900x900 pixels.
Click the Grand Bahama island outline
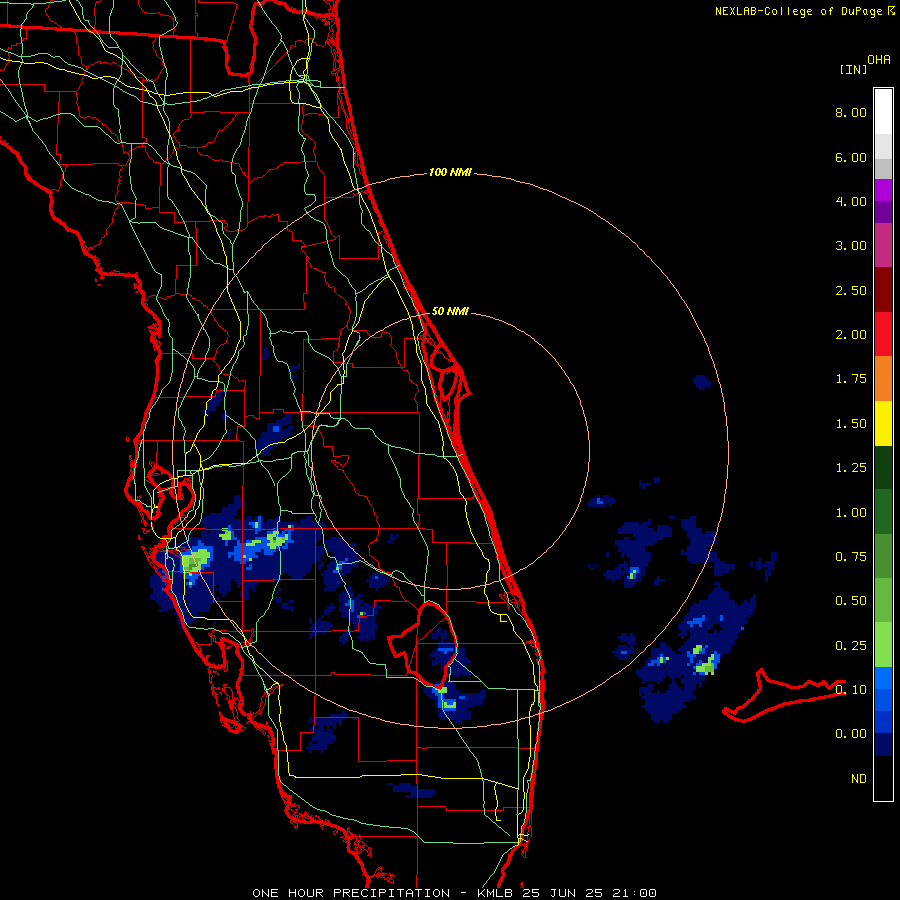[783, 696]
